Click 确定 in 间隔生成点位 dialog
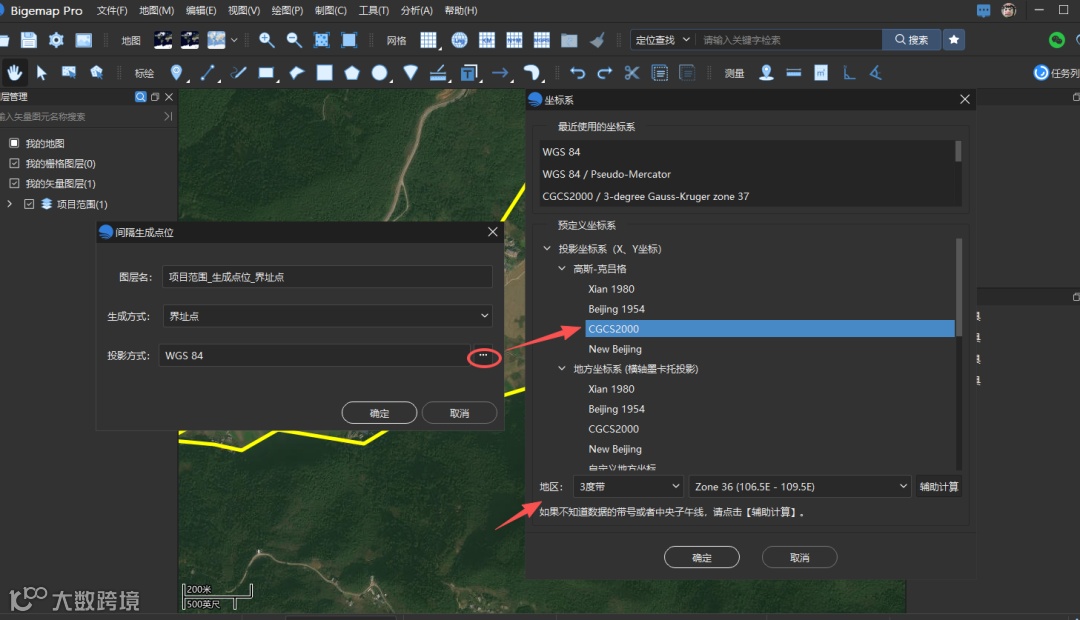This screenshot has height=620, width=1080. tap(380, 413)
